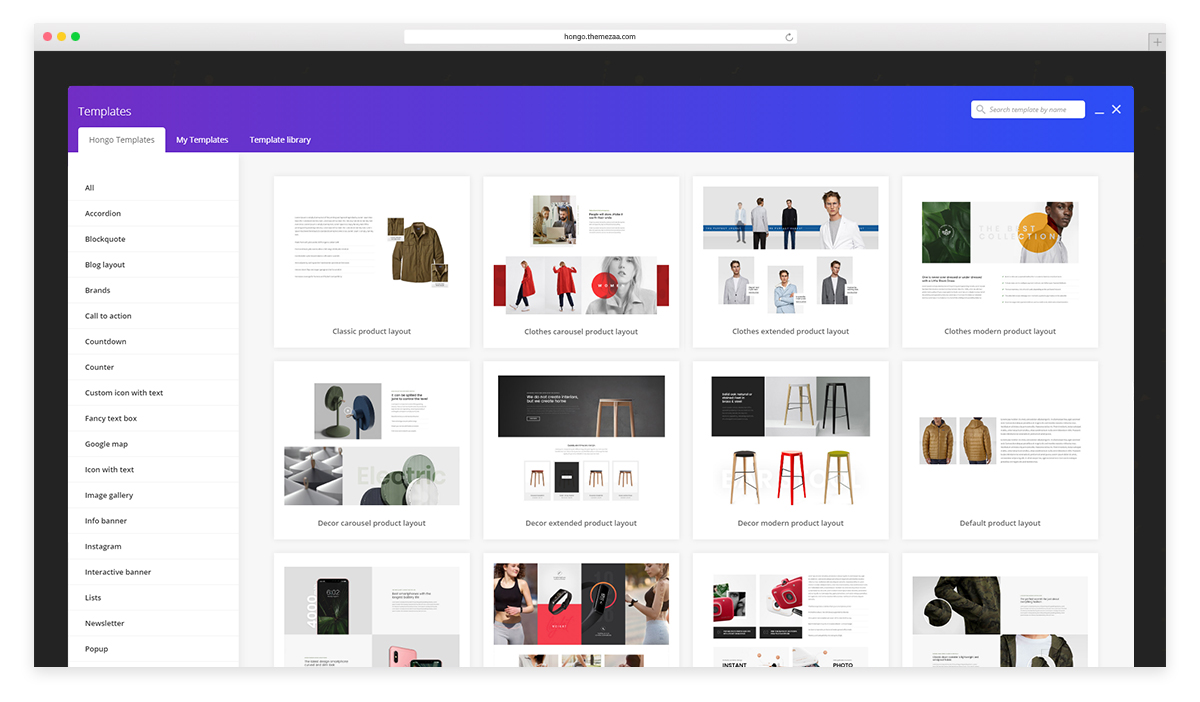The height and width of the screenshot is (702, 1200).
Task: Choose the Countdown category
Action: tap(153, 342)
